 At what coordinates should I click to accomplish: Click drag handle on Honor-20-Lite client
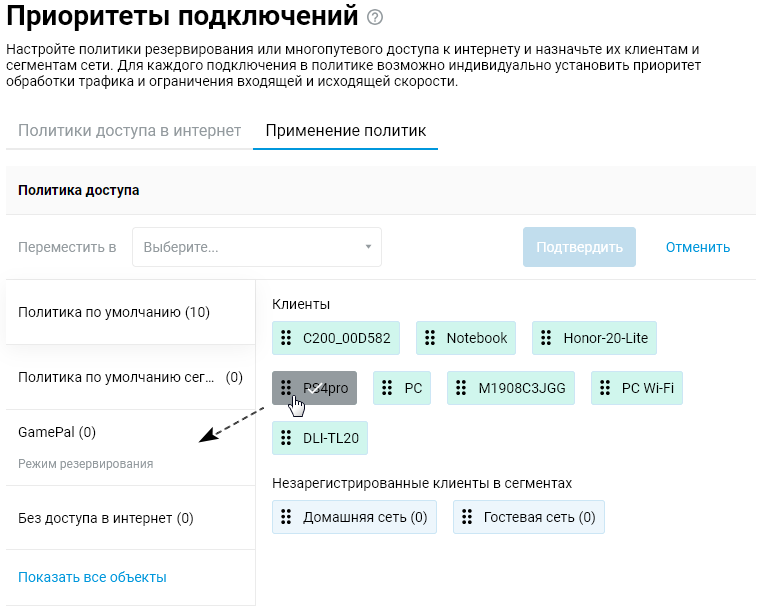547,338
